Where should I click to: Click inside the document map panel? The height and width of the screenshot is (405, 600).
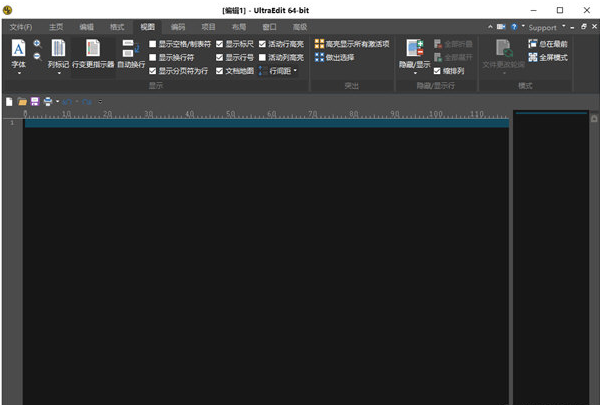click(551, 257)
